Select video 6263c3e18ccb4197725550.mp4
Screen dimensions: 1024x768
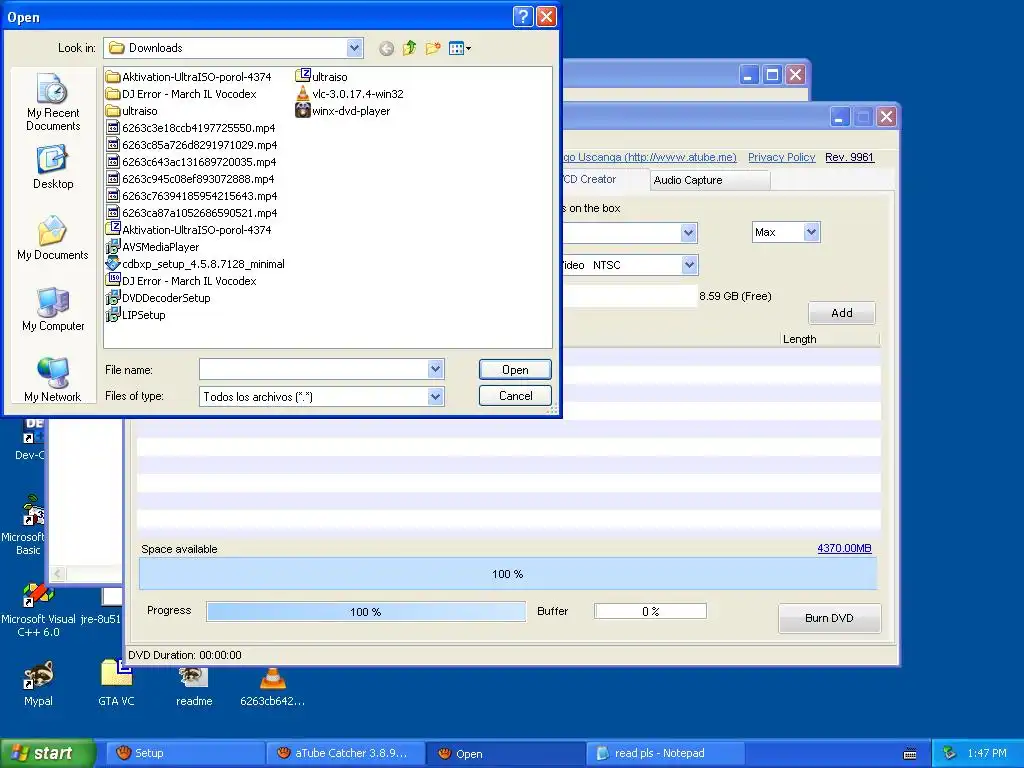[x=191, y=128]
